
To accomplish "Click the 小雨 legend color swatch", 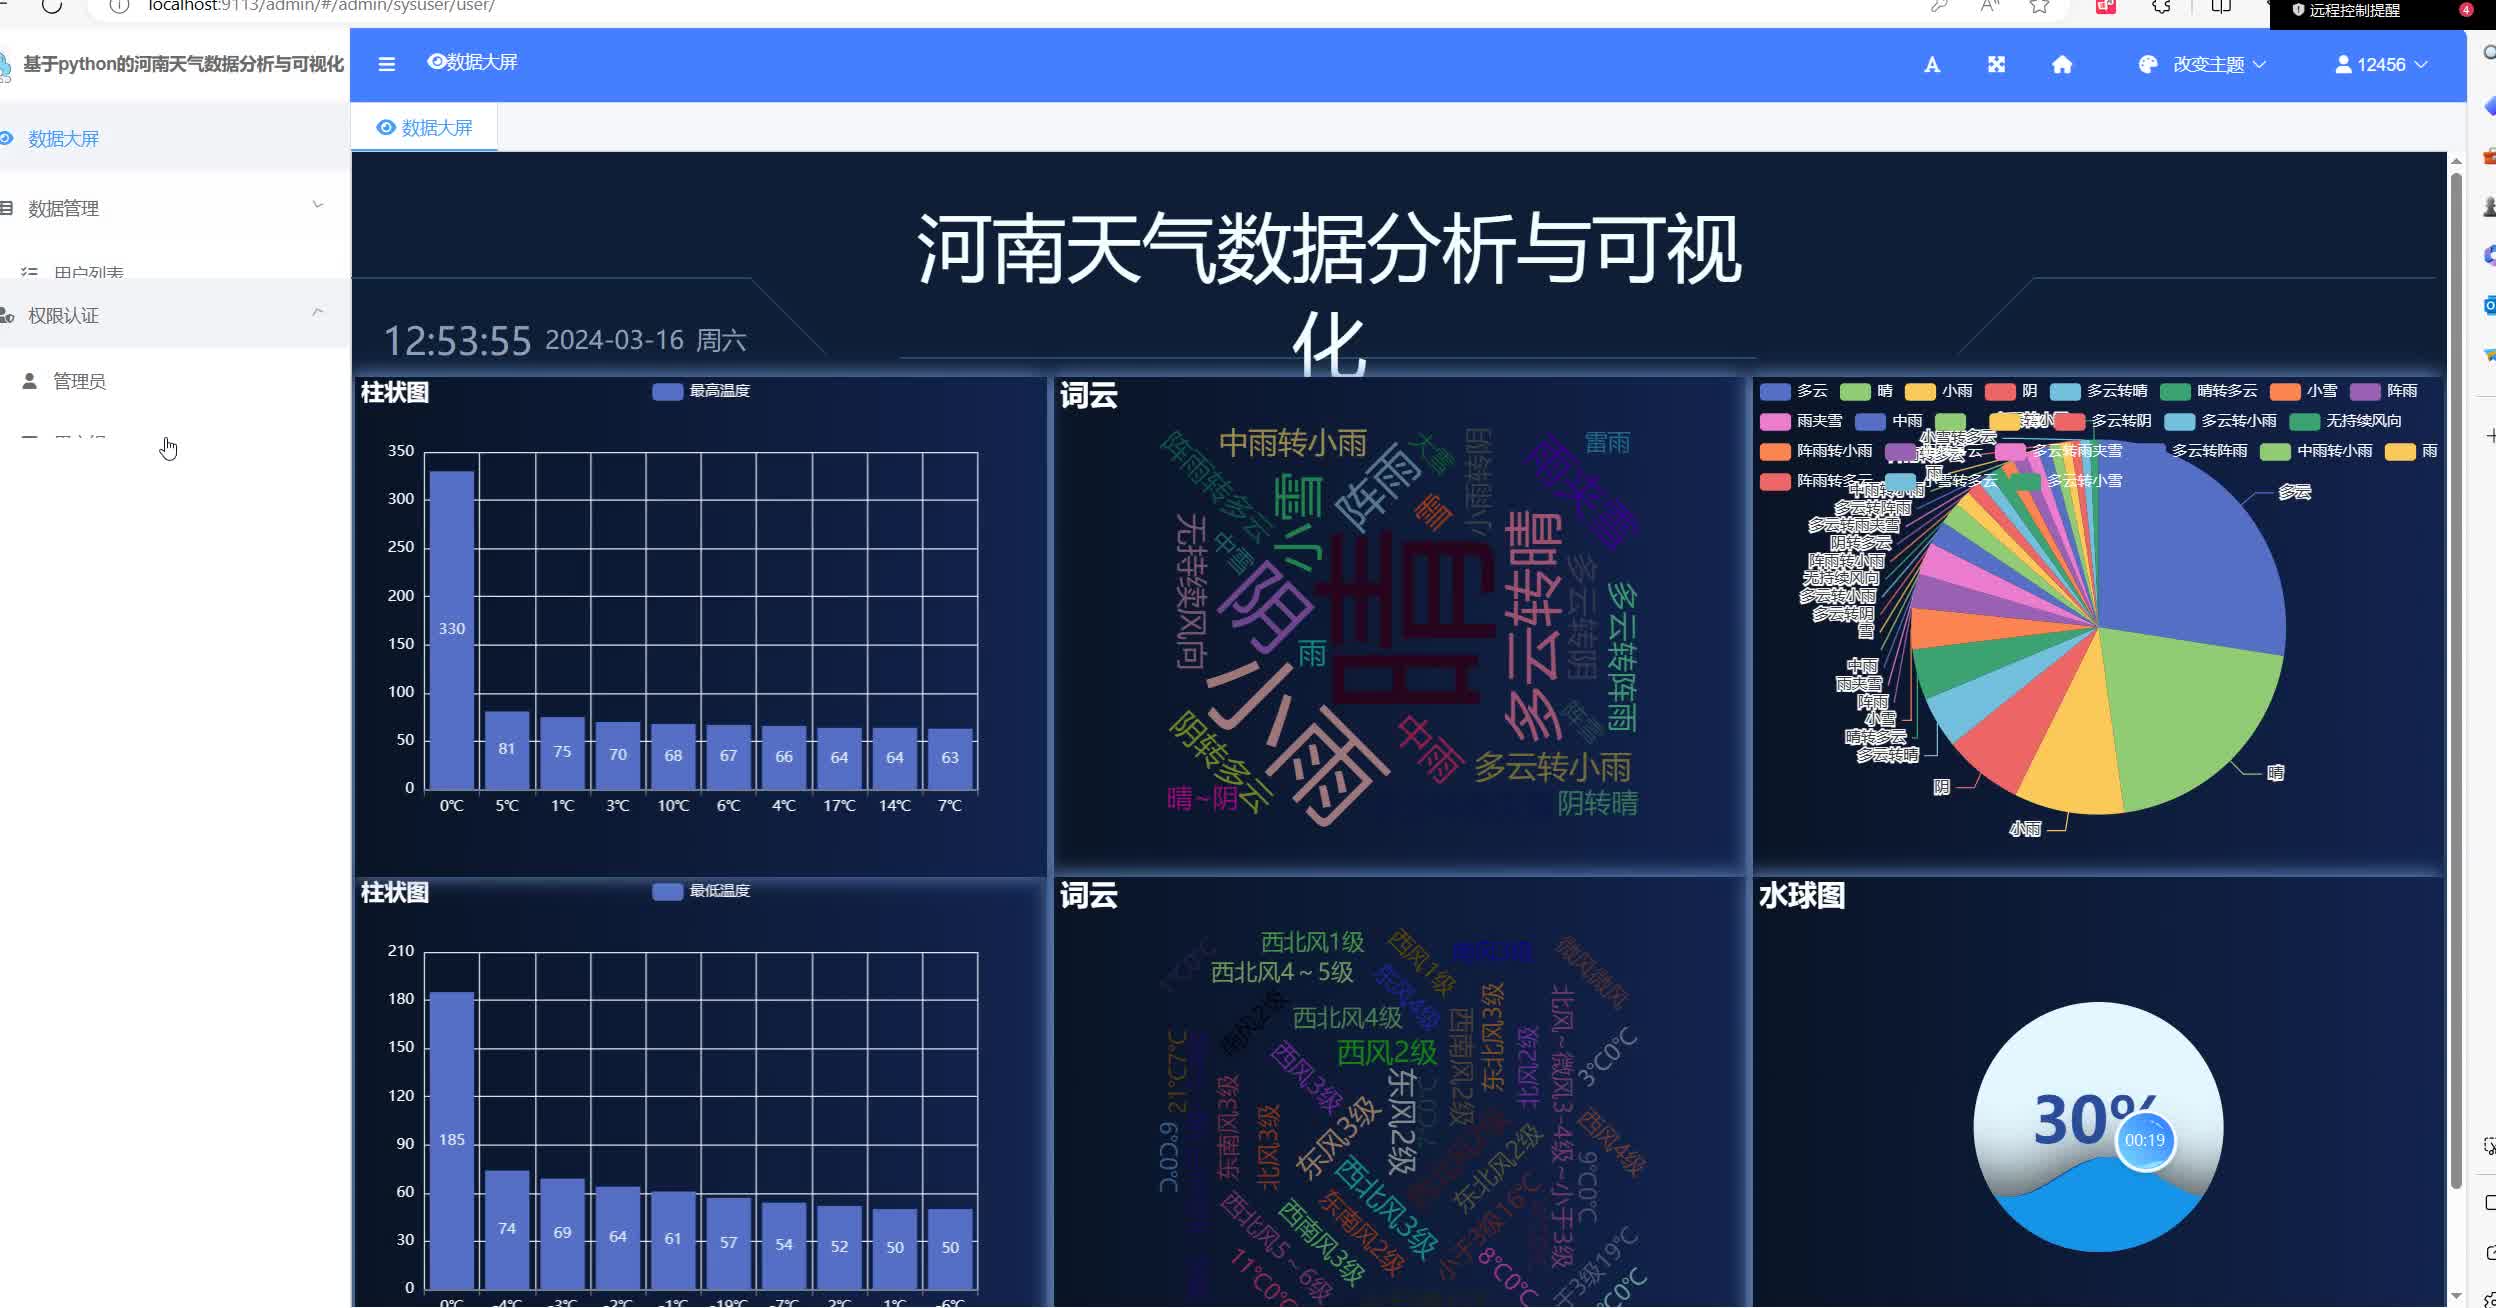I will coord(1920,391).
